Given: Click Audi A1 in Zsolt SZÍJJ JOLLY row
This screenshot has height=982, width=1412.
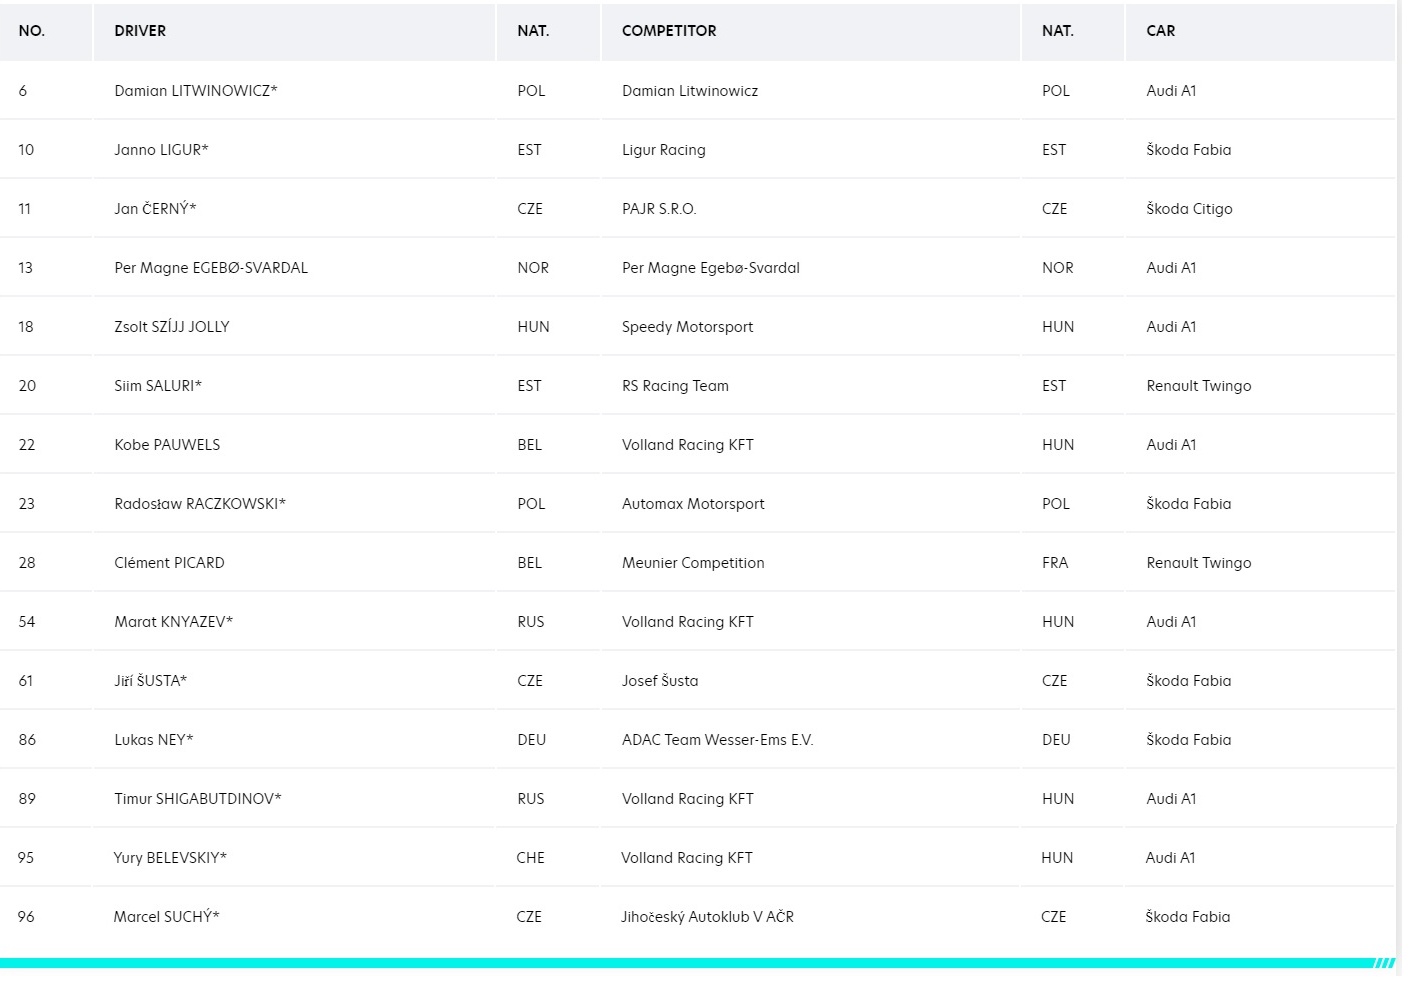Looking at the screenshot, I should click(x=1171, y=327).
